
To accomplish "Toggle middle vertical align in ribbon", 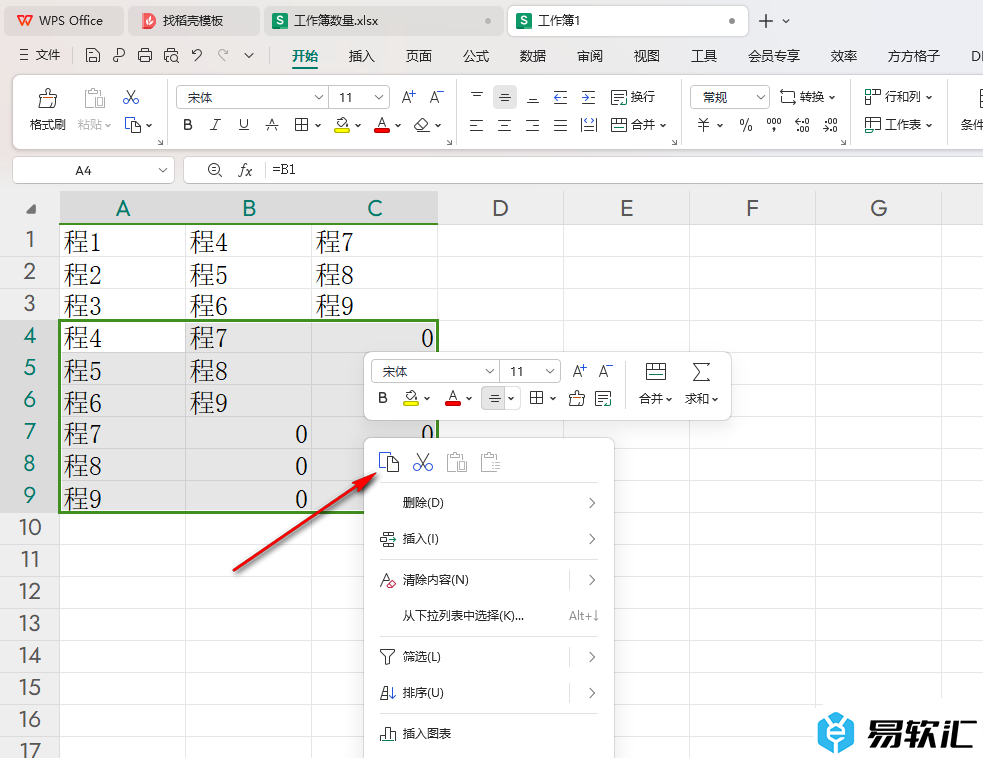I will click(505, 97).
